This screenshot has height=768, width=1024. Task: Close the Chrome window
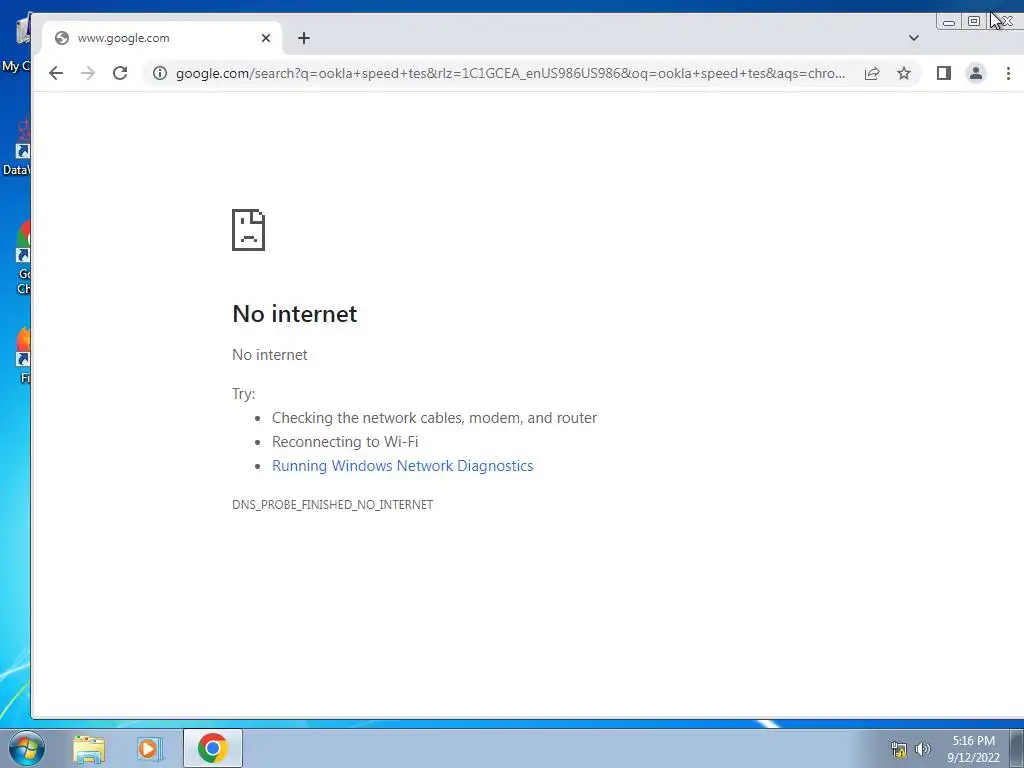click(x=1004, y=22)
